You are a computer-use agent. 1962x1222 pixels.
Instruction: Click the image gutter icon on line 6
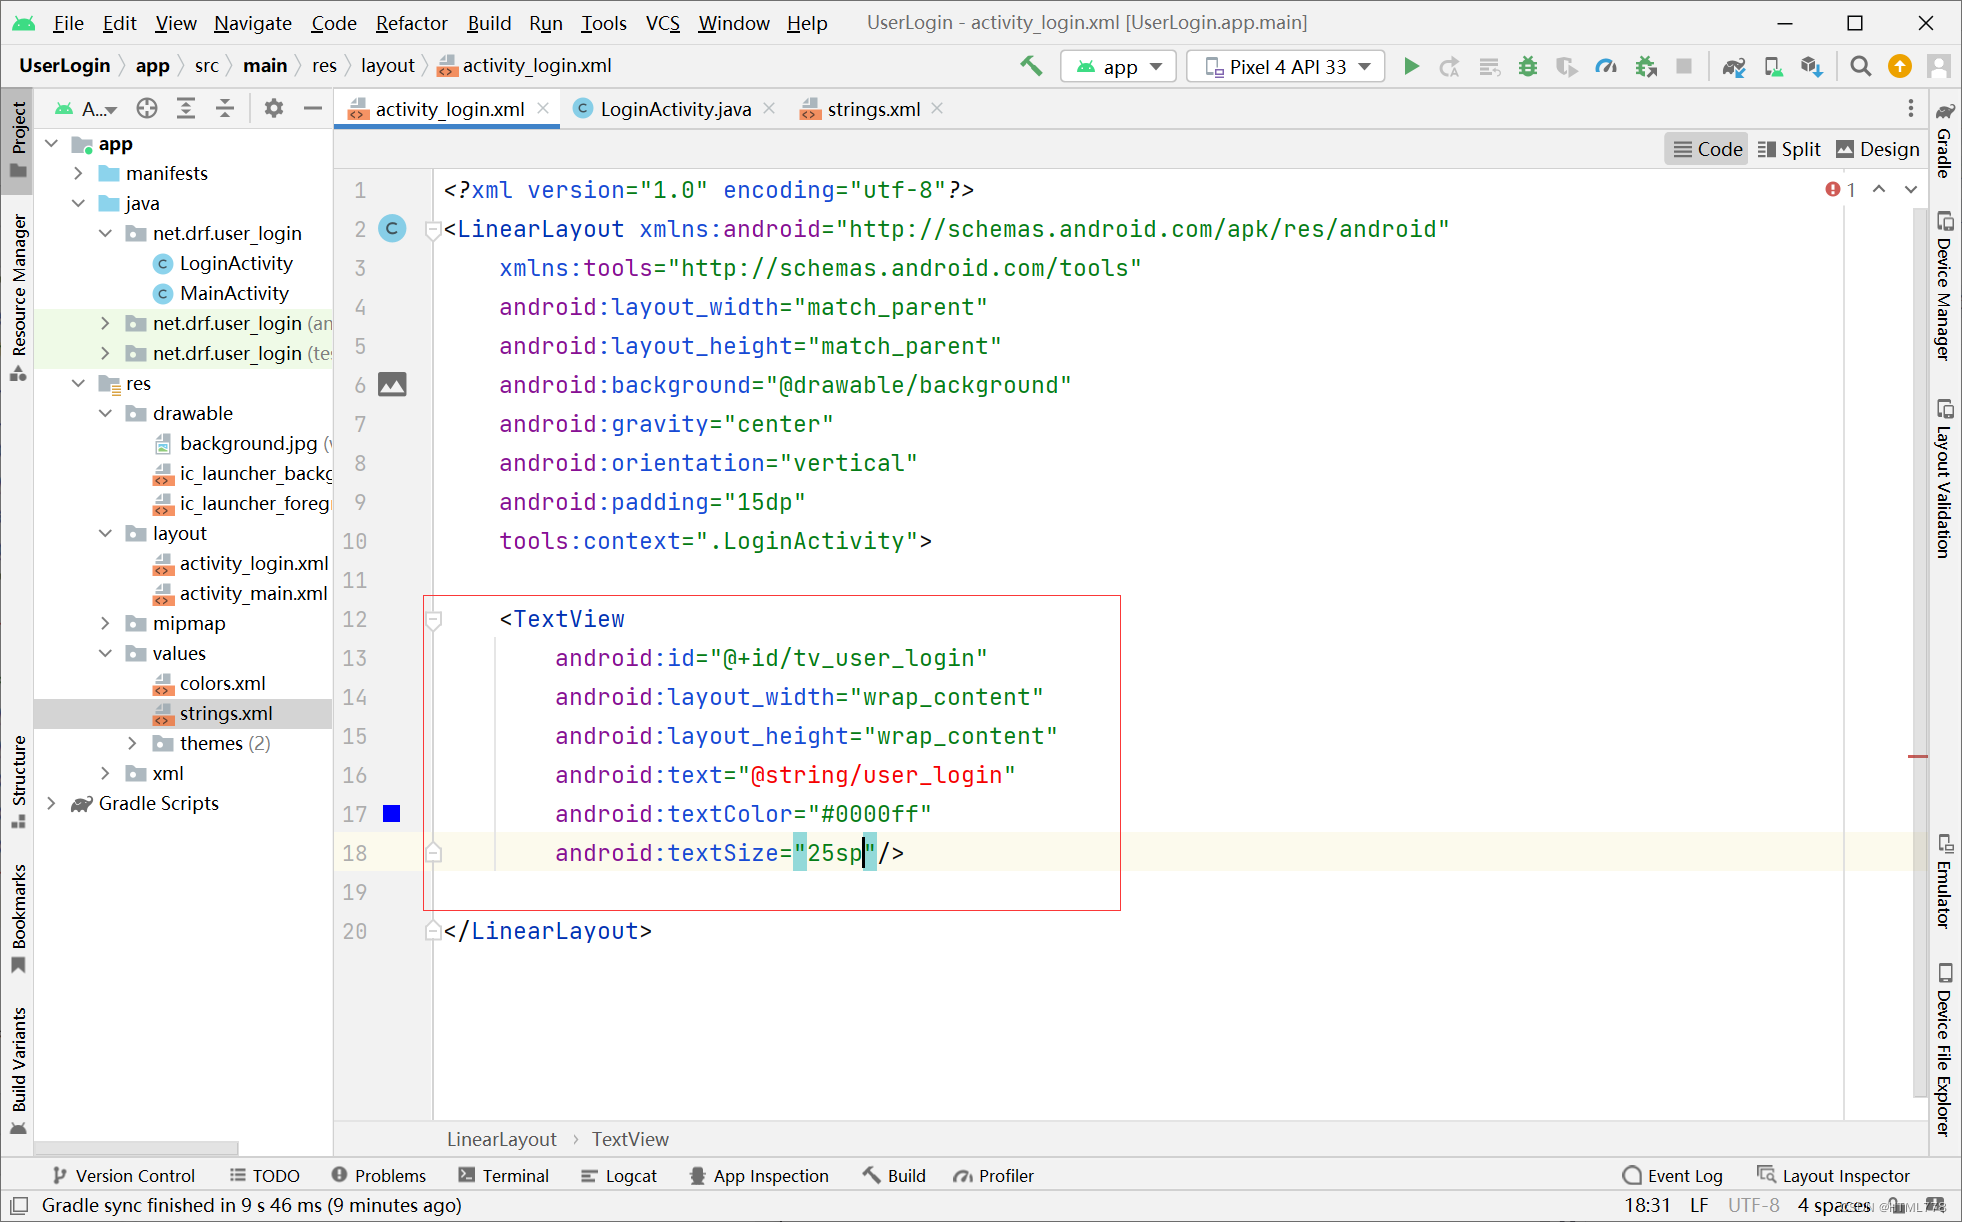[392, 385]
